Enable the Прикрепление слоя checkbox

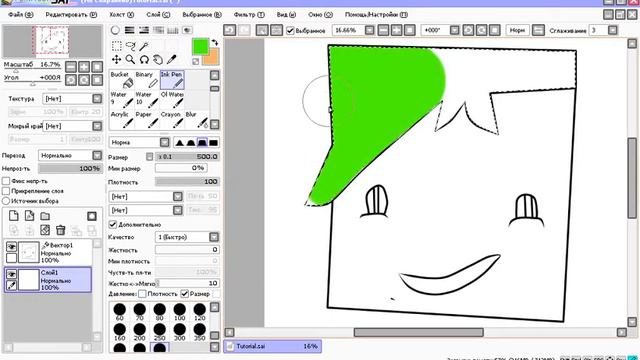click(6, 191)
